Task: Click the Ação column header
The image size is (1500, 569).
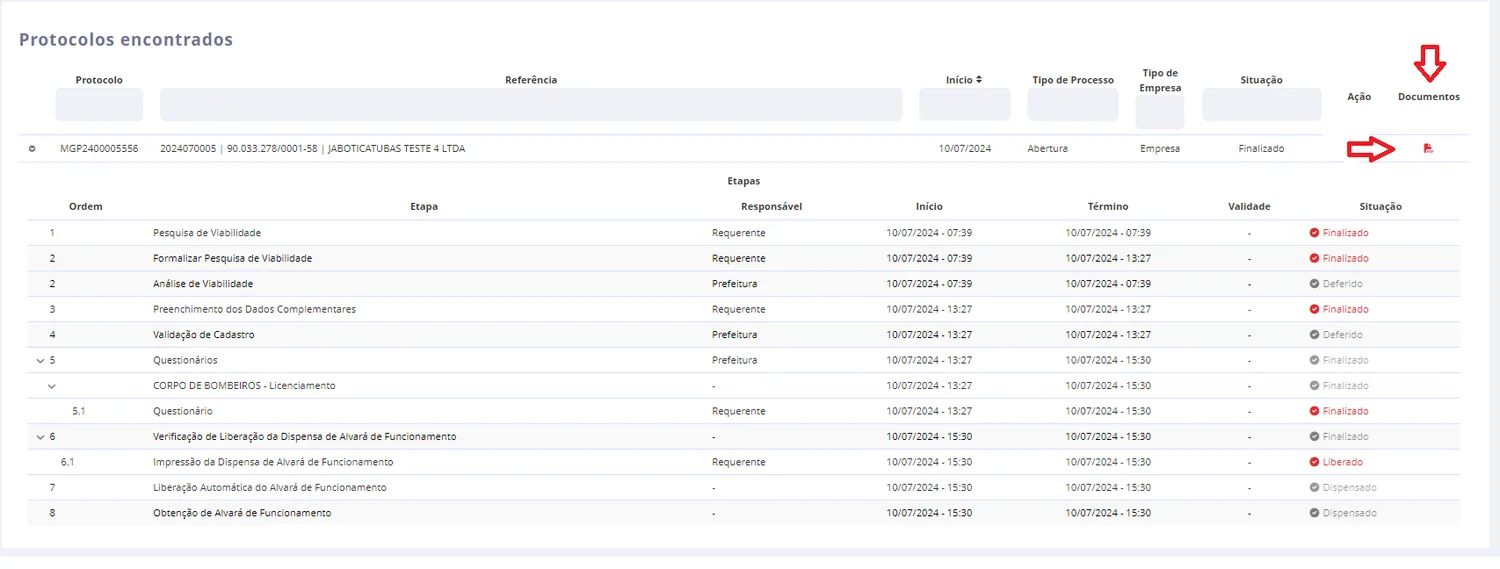Action: click(x=1359, y=97)
